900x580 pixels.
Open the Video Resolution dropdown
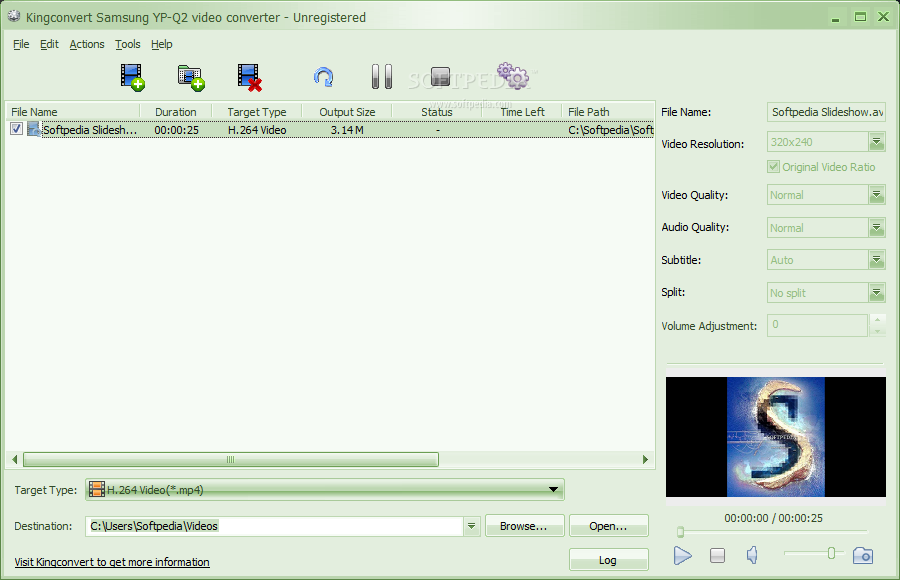coord(876,141)
